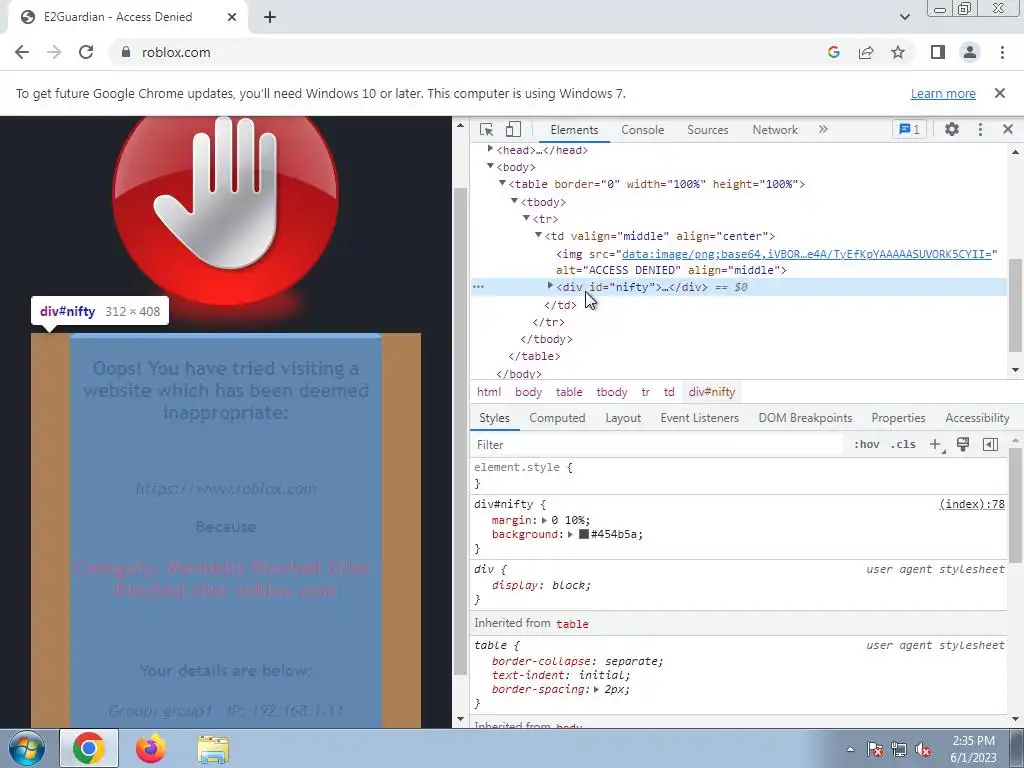Image resolution: width=1024 pixels, height=768 pixels.
Task: Toggle the :hov element state panel
Action: click(867, 445)
